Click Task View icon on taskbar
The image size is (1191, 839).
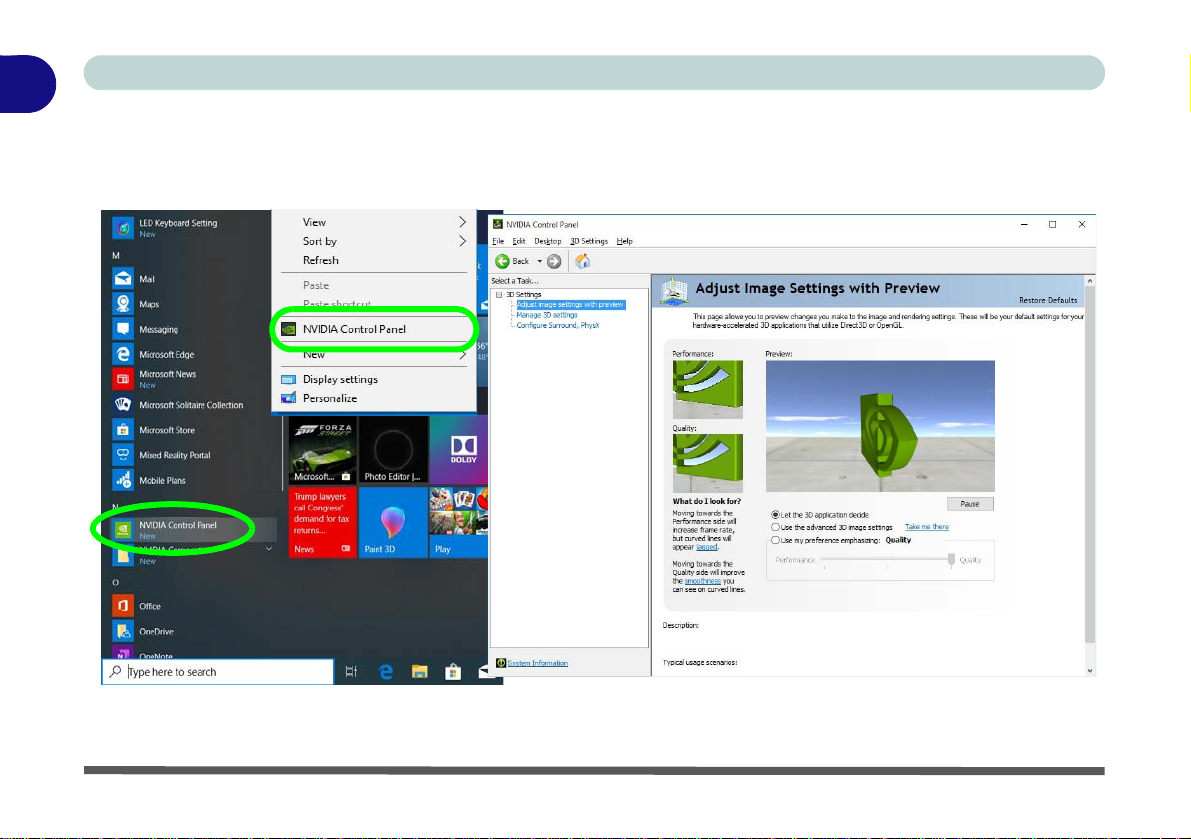click(x=351, y=671)
